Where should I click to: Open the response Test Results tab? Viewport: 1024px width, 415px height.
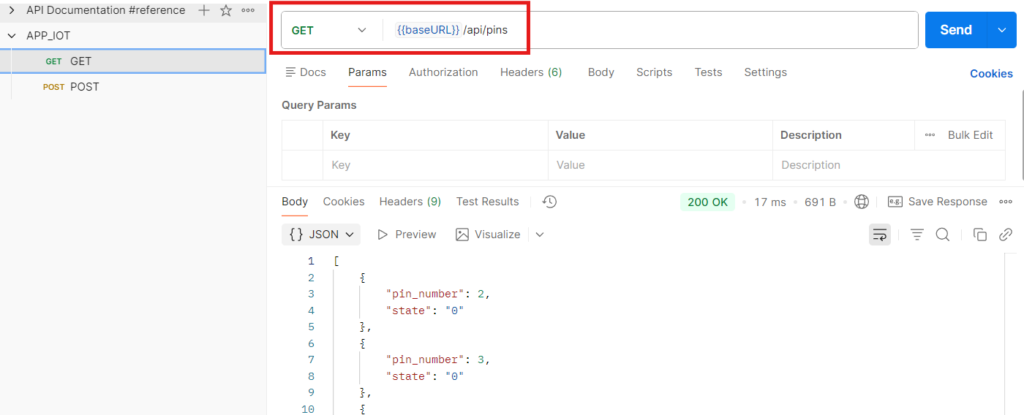point(487,202)
